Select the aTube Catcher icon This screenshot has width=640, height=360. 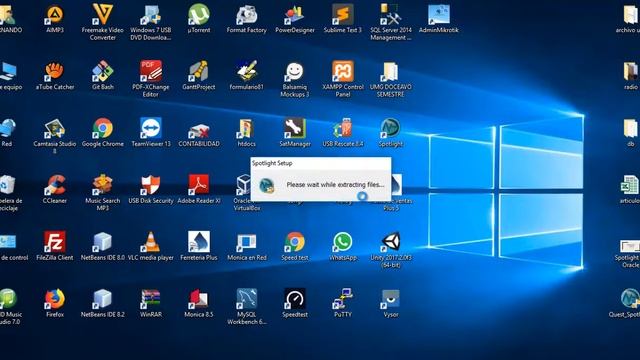[x=55, y=71]
